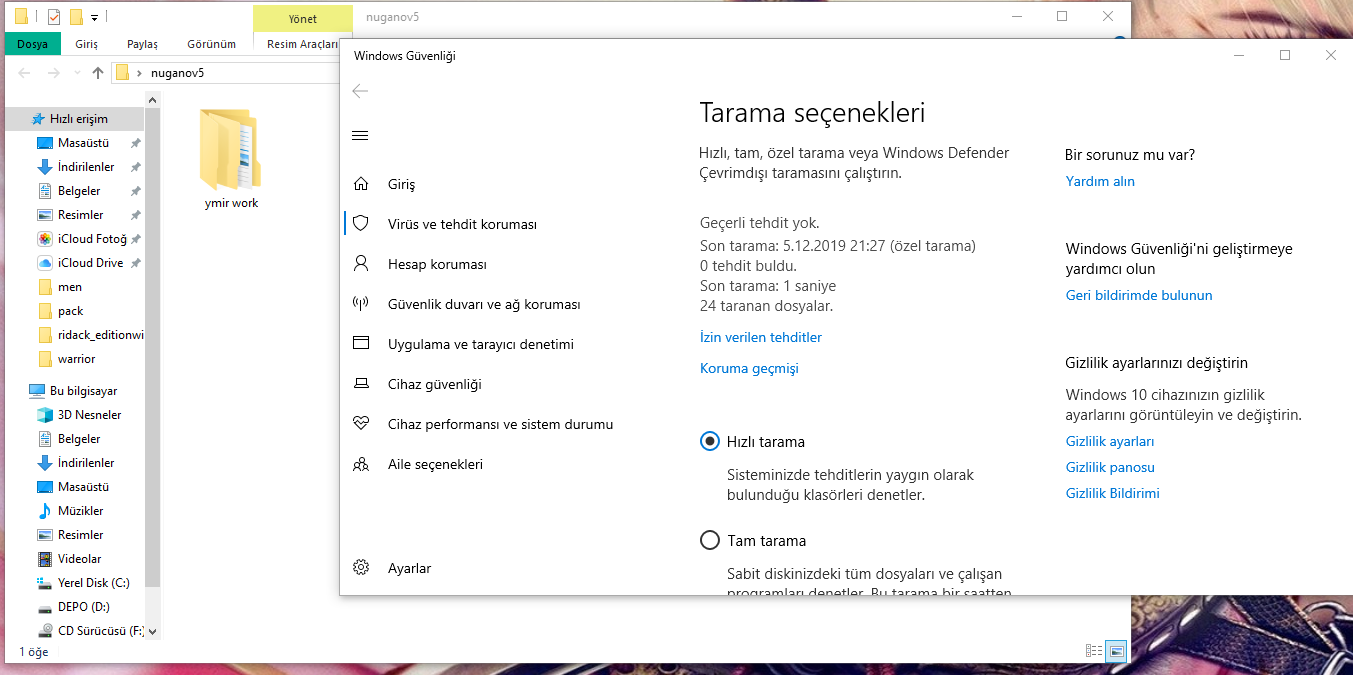This screenshot has height=675, width=1353.
Task: Click the iCloud Fotoğ icon in Explorer sidebar
Action: [45, 239]
